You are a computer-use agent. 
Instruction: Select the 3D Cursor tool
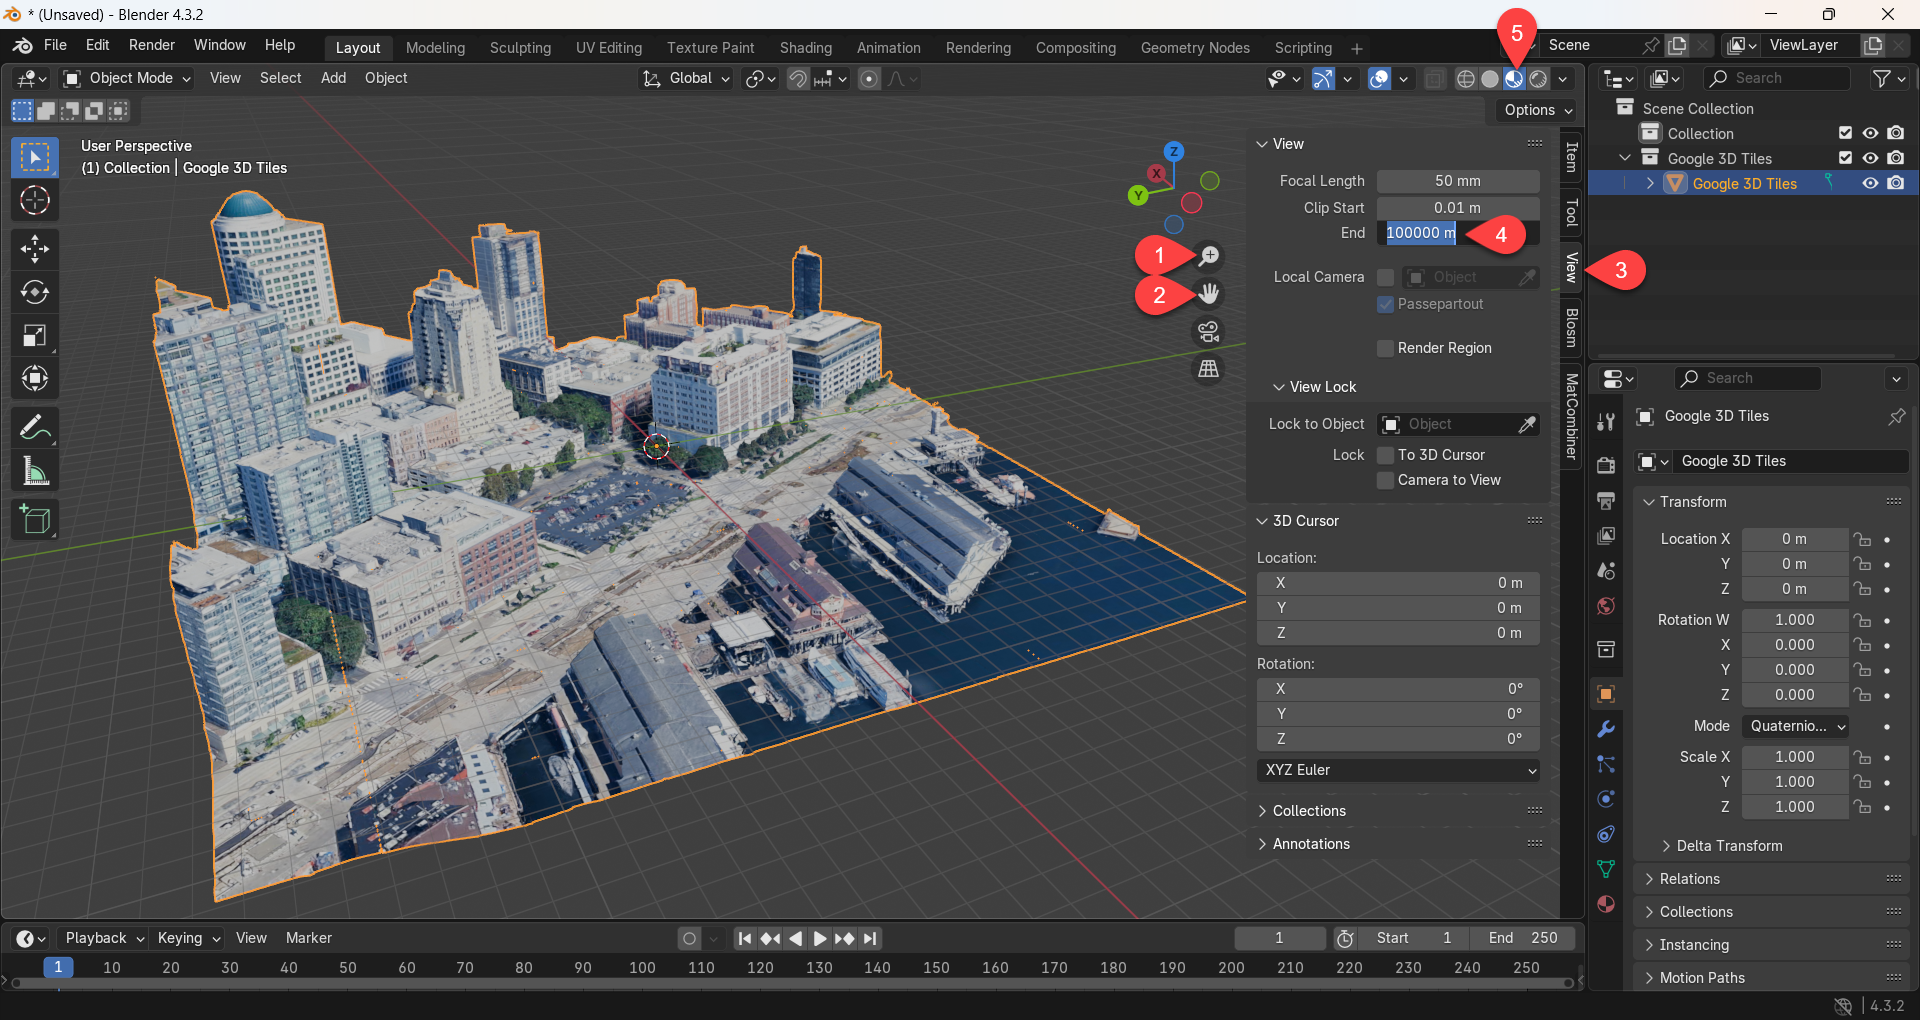click(35, 201)
